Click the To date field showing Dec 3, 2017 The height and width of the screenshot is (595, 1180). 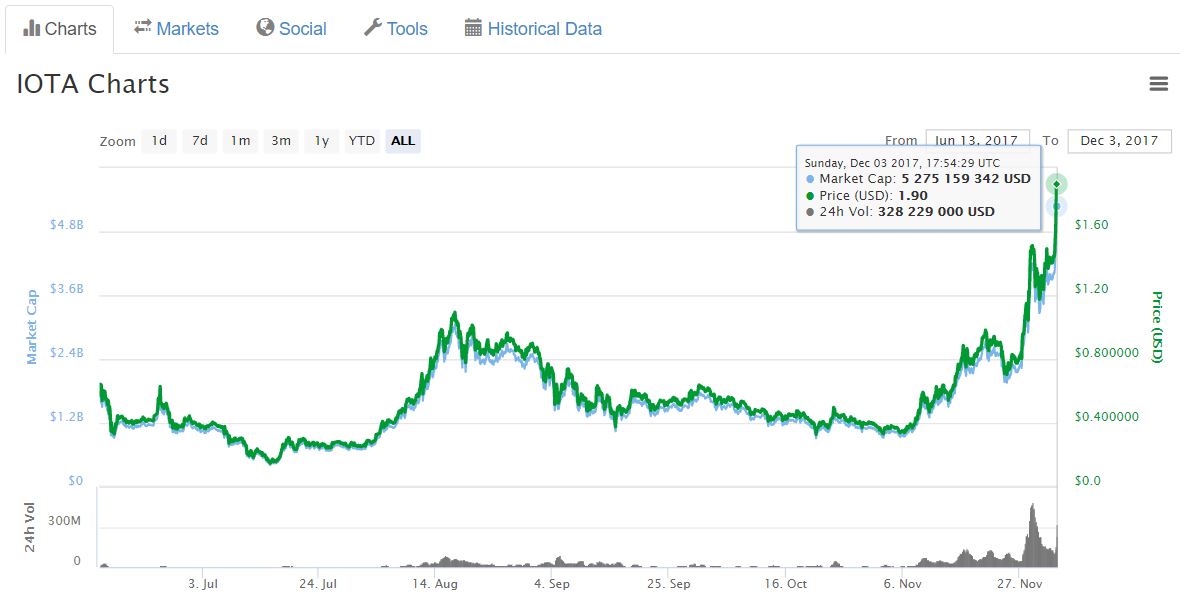[x=1120, y=141]
